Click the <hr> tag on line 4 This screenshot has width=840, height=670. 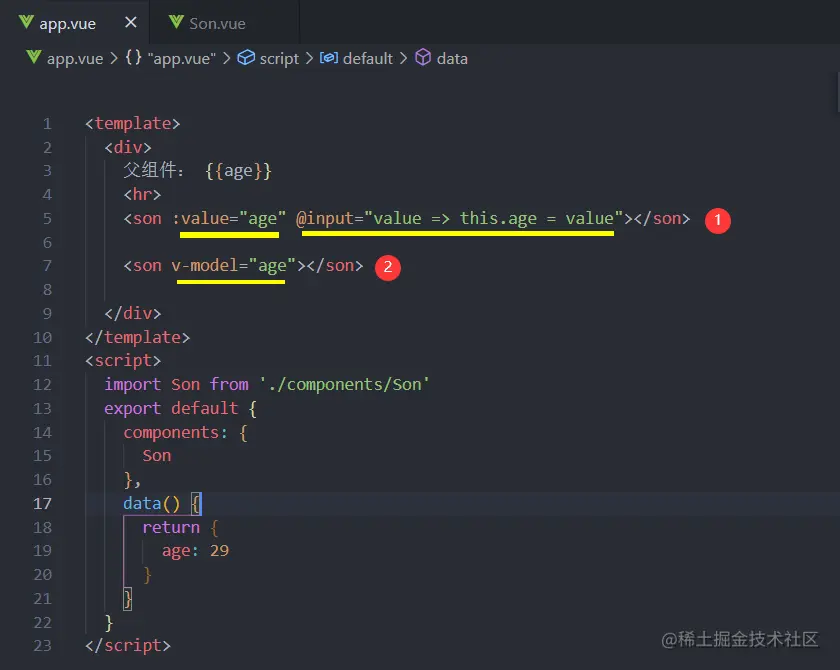click(x=142, y=194)
